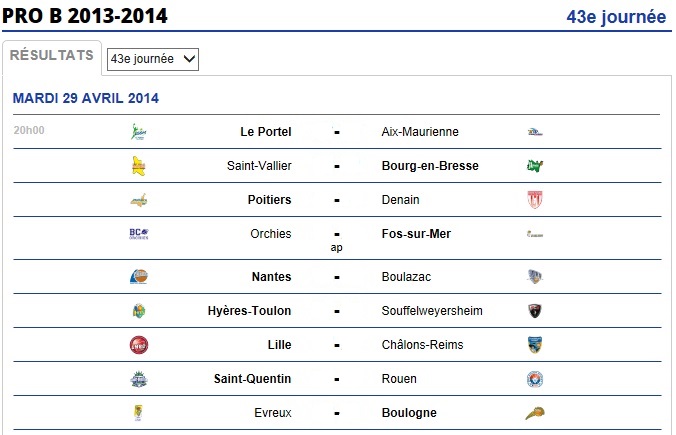This screenshot has height=435, width=676.
Task: Click the BC Orchies logo
Action: (x=138, y=234)
